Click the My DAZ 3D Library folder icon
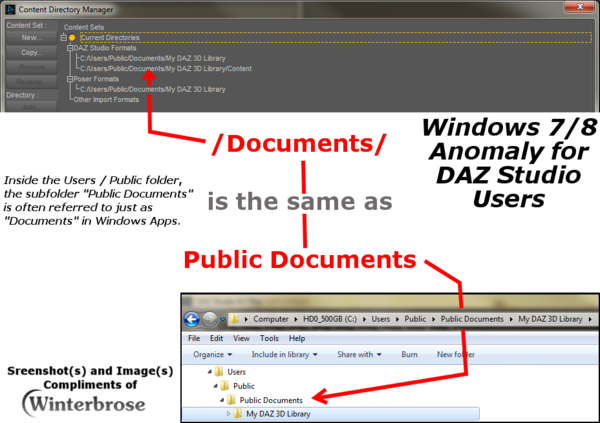600x423 pixels. (238, 413)
